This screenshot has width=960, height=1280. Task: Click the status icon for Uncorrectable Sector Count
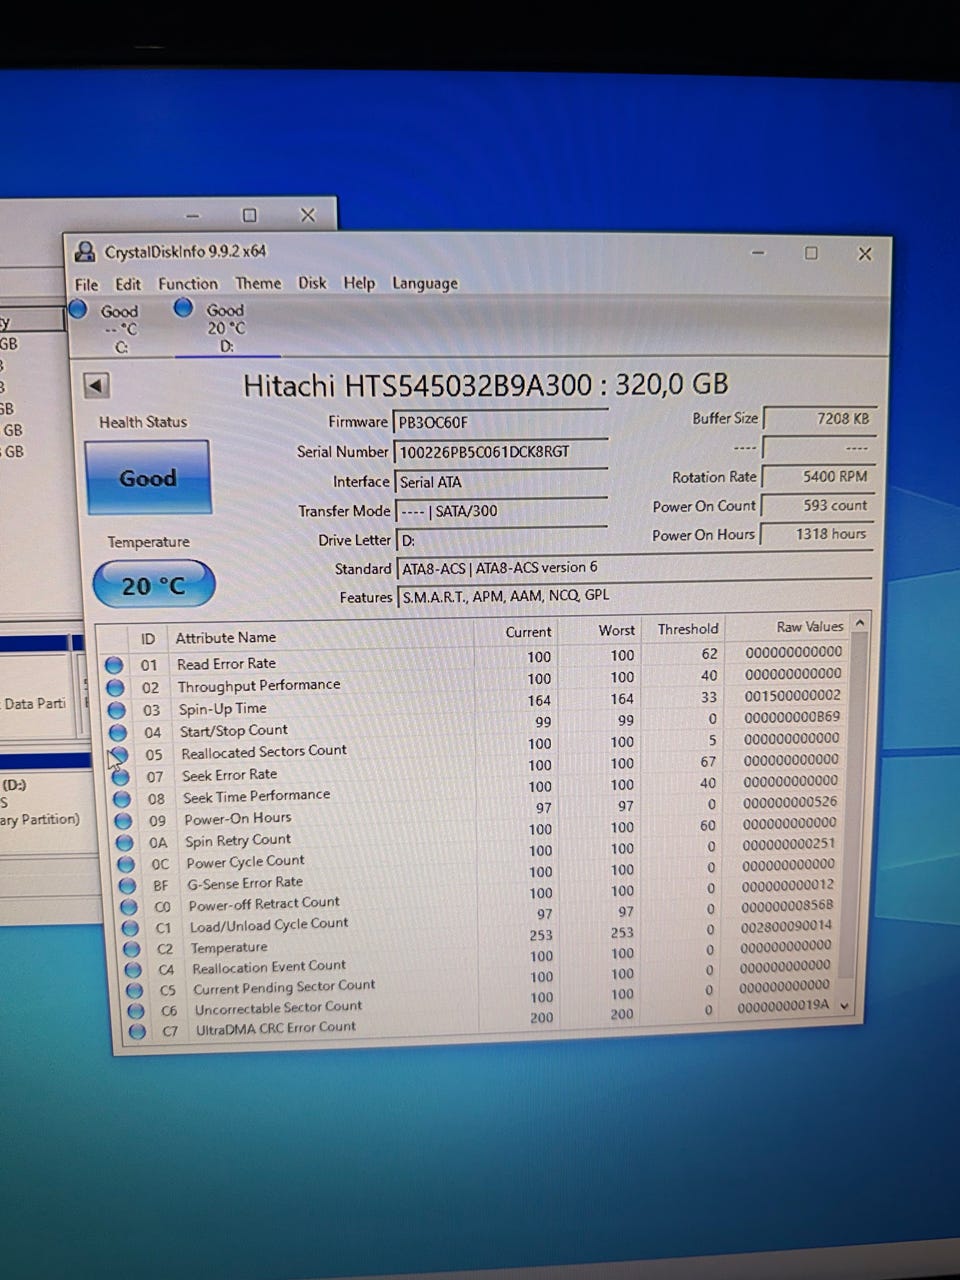point(136,1011)
